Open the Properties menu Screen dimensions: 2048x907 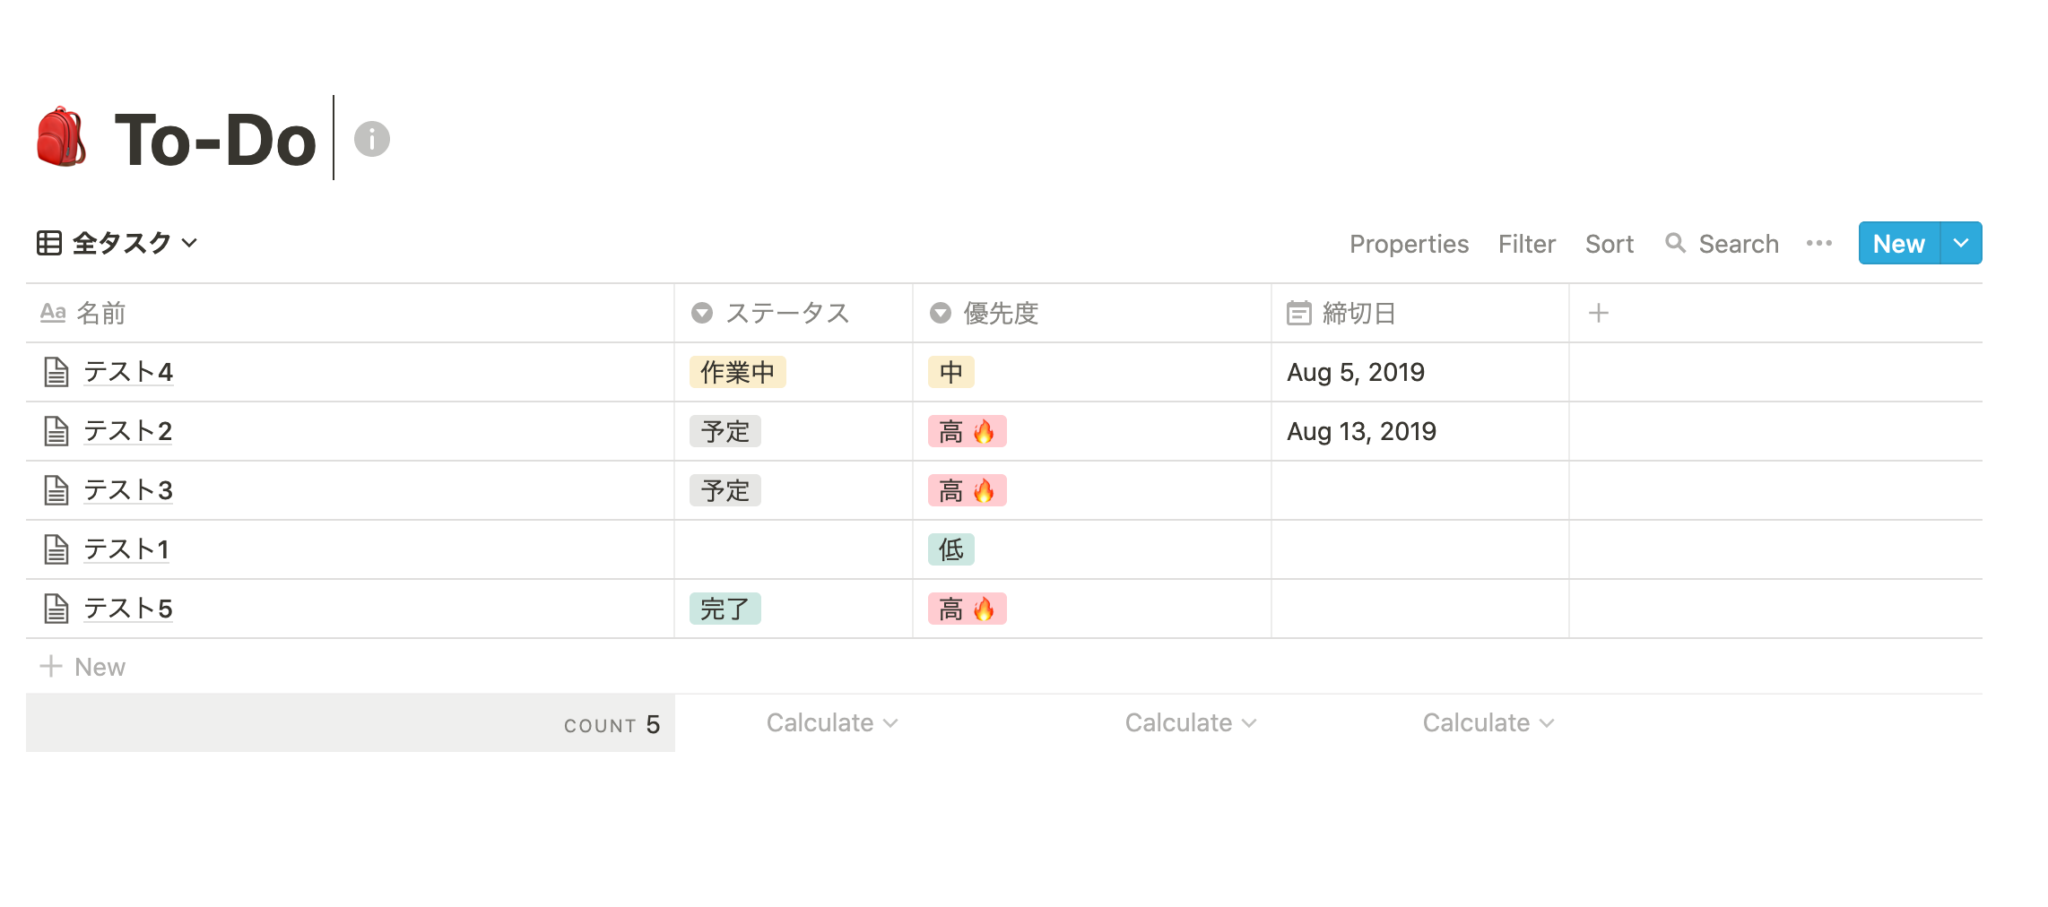[x=1408, y=244]
